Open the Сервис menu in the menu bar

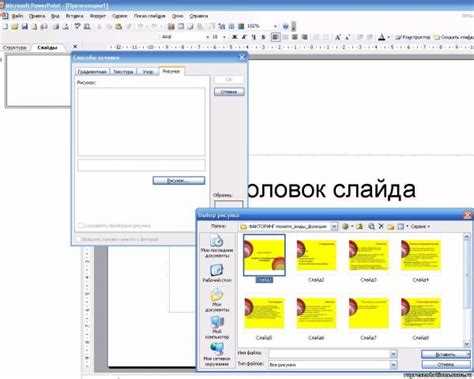[x=119, y=16]
